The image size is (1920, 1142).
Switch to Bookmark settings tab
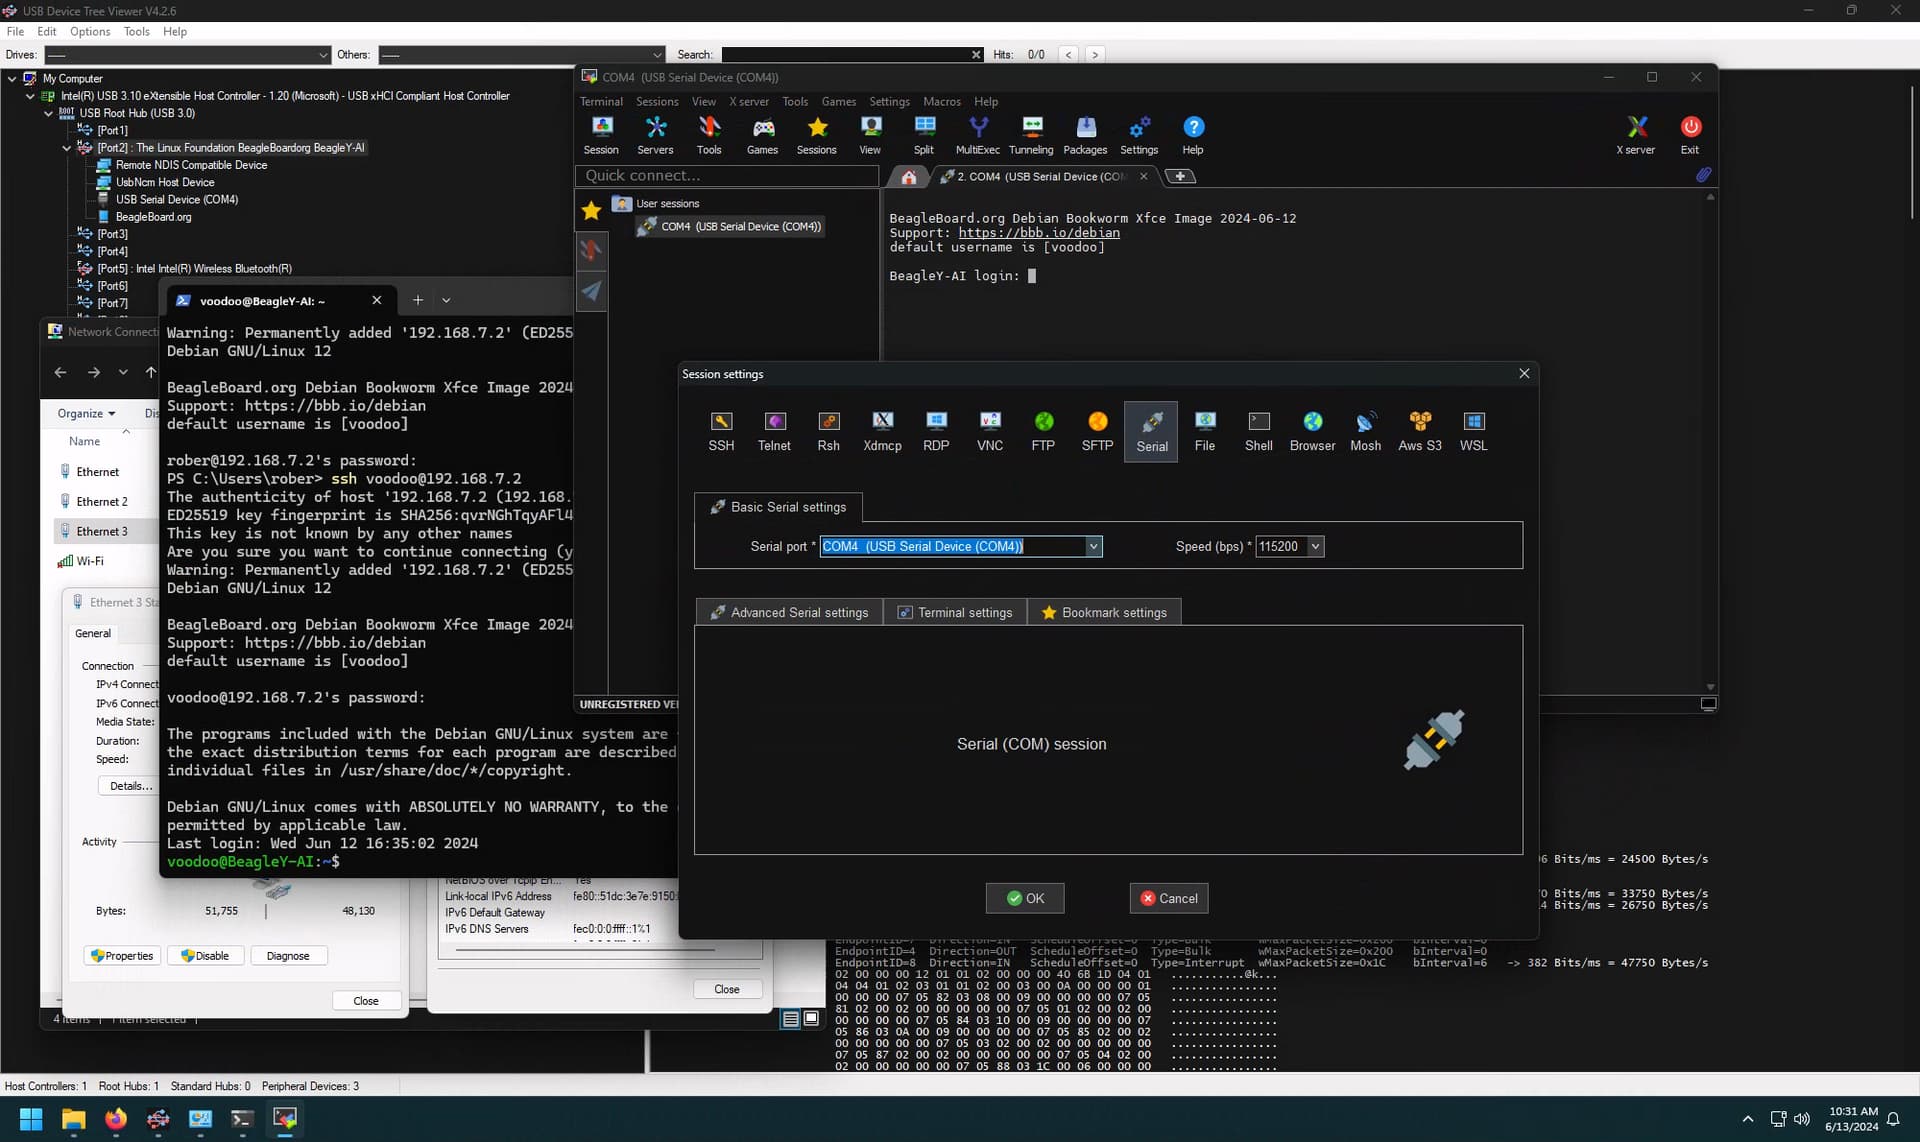[x=1104, y=612]
